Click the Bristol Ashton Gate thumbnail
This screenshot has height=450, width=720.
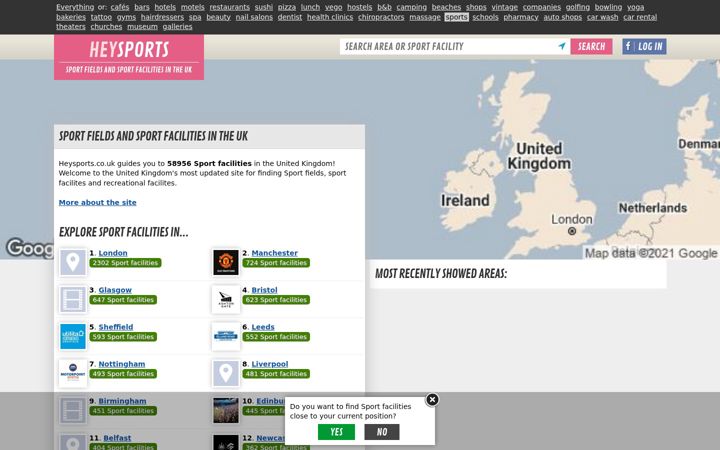point(226,299)
